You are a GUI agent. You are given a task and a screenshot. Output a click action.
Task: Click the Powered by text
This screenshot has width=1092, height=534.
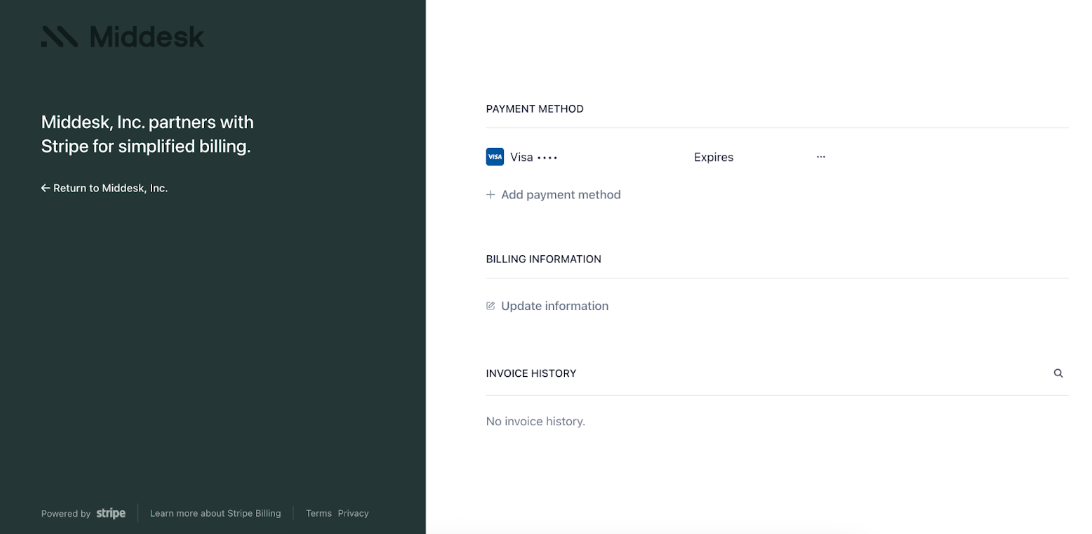(65, 514)
